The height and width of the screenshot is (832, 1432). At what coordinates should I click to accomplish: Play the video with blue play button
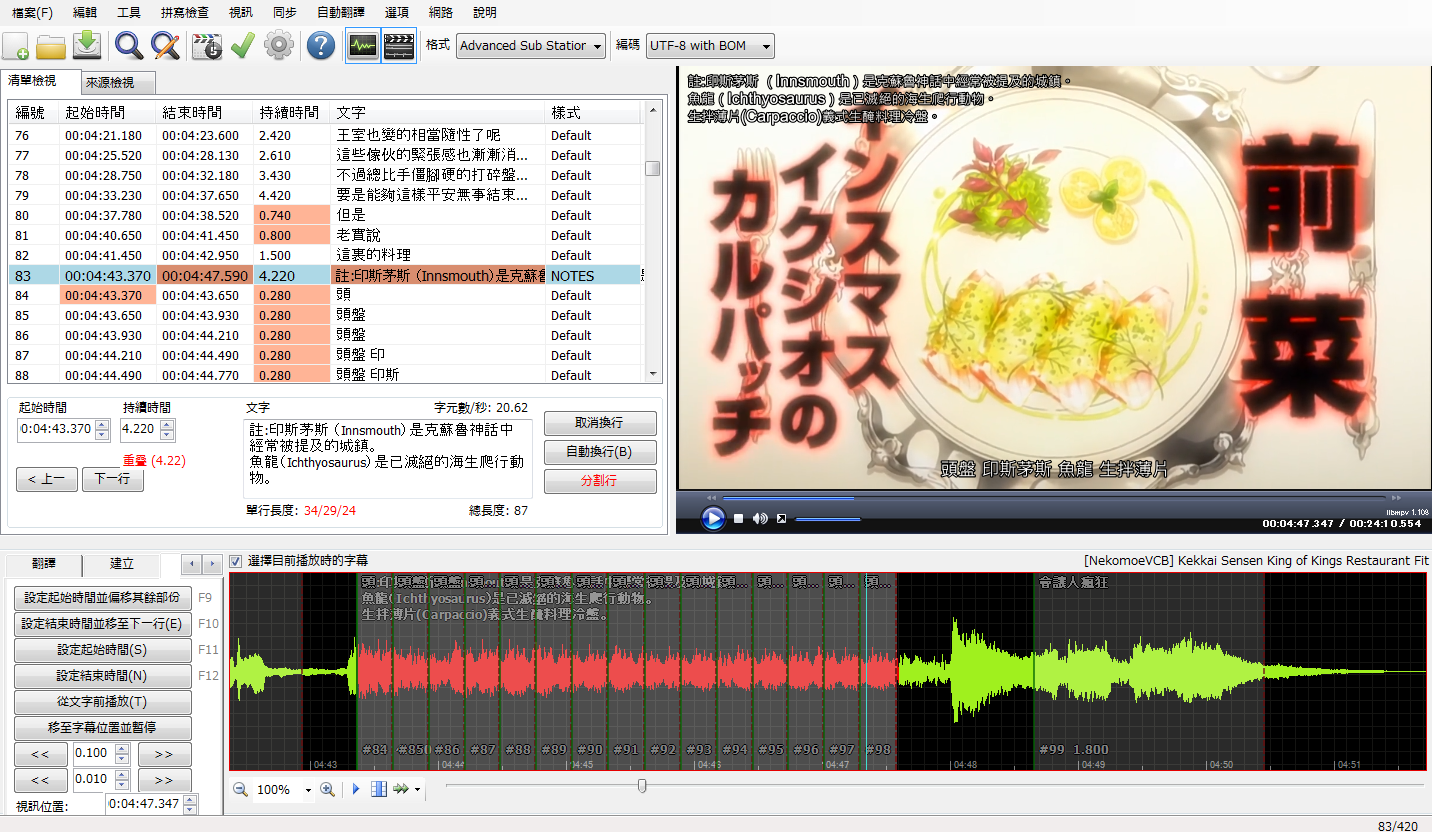[x=712, y=518]
